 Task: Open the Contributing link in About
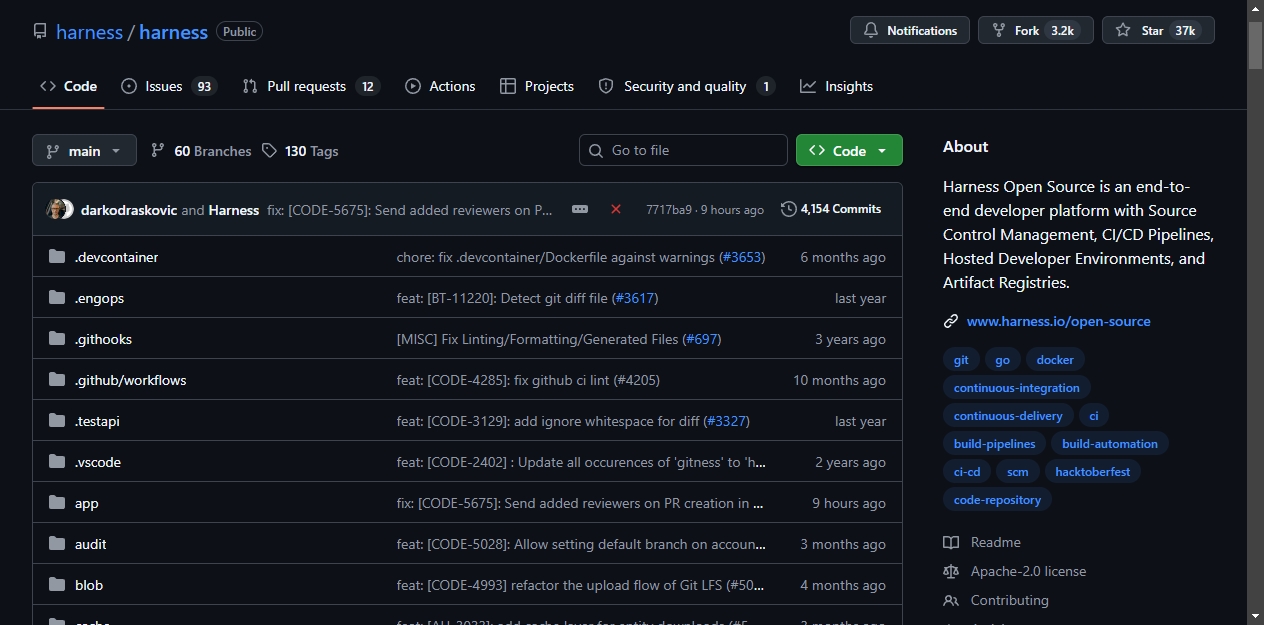pos(996,600)
